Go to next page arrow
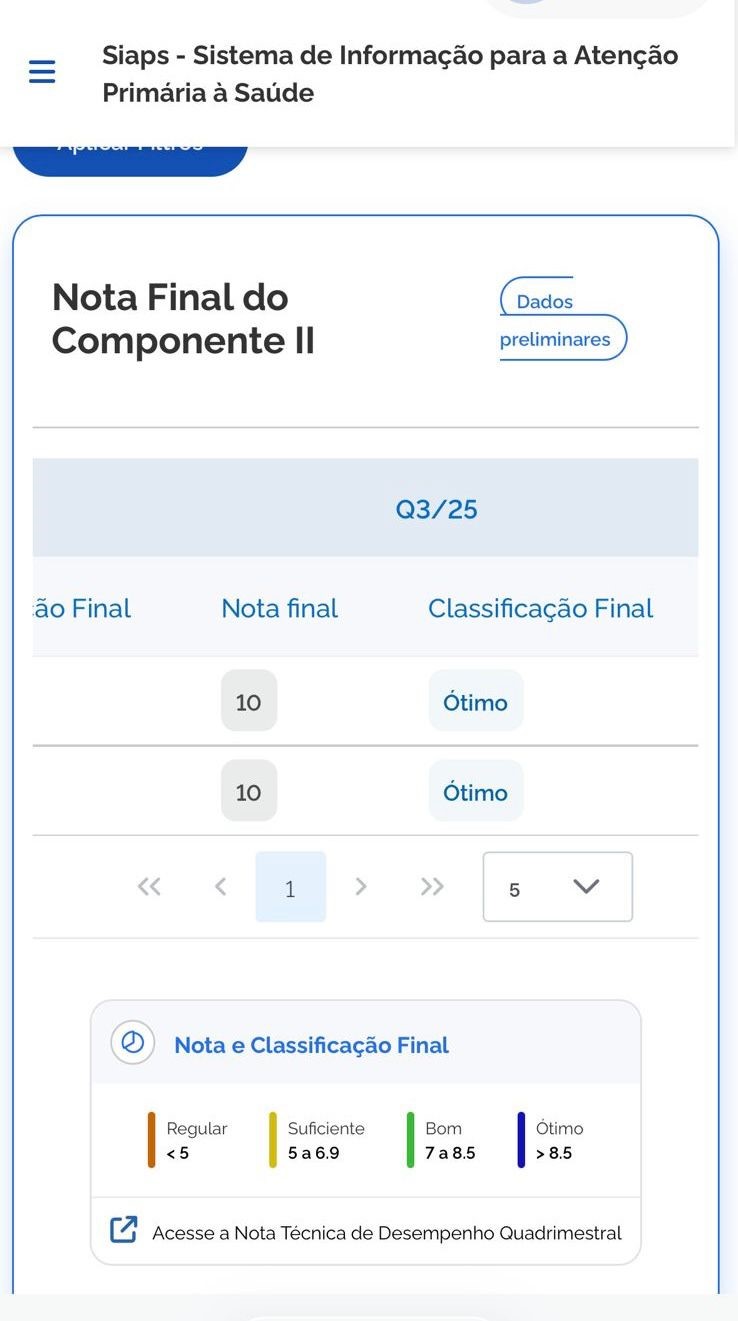 pos(361,886)
